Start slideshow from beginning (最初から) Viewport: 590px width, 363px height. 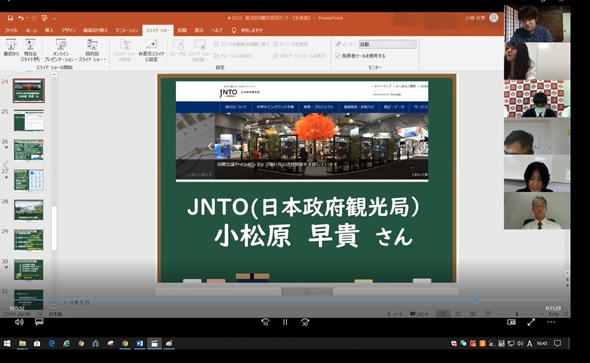click(x=11, y=48)
